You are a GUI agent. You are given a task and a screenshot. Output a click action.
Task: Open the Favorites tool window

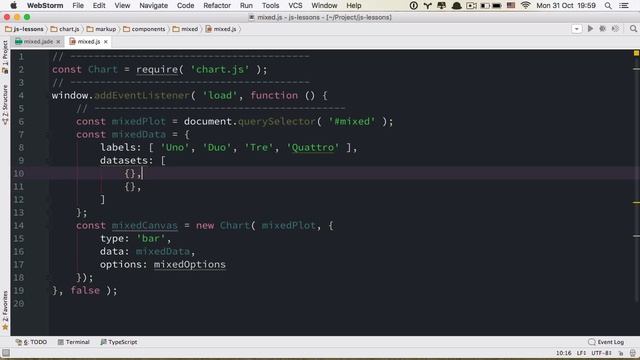(x=5, y=310)
